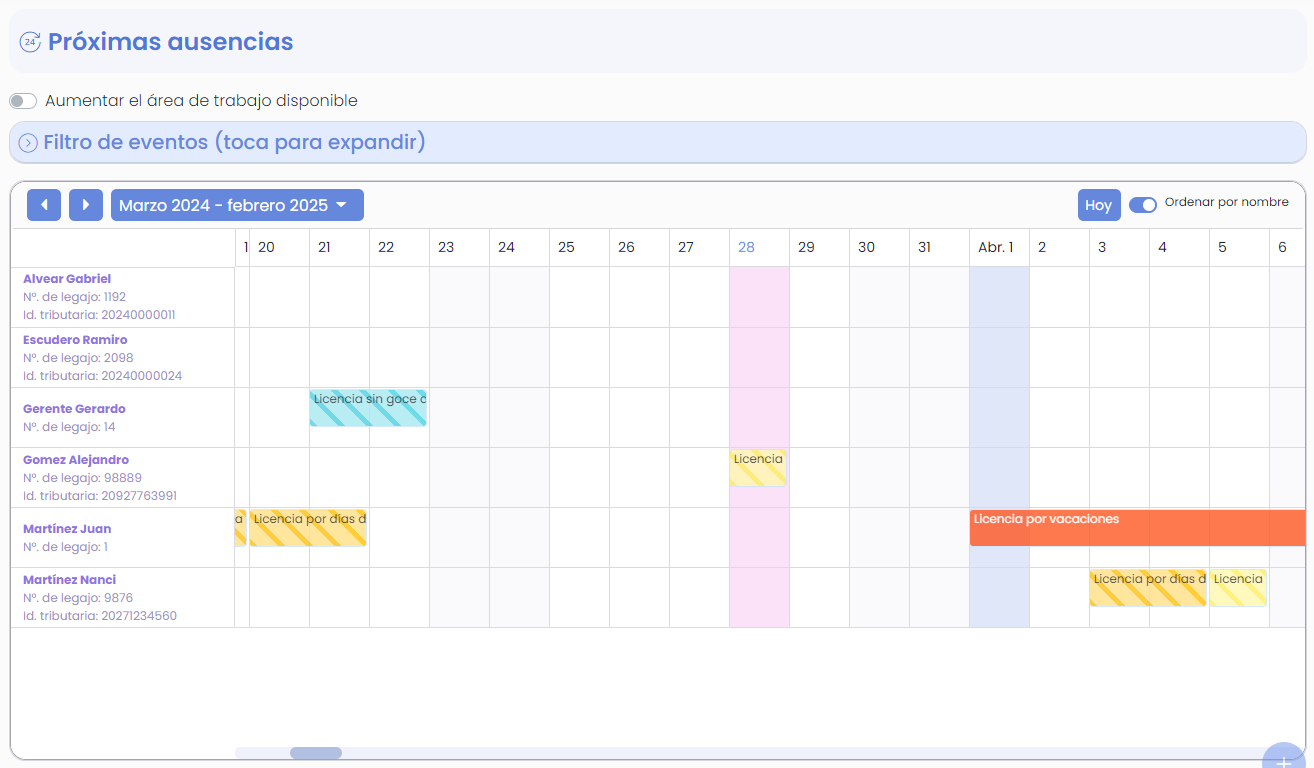Open the Marzo 2024 - febrero 2025 dropdown
Image resolution: width=1314 pixels, height=768 pixels.
click(237, 205)
